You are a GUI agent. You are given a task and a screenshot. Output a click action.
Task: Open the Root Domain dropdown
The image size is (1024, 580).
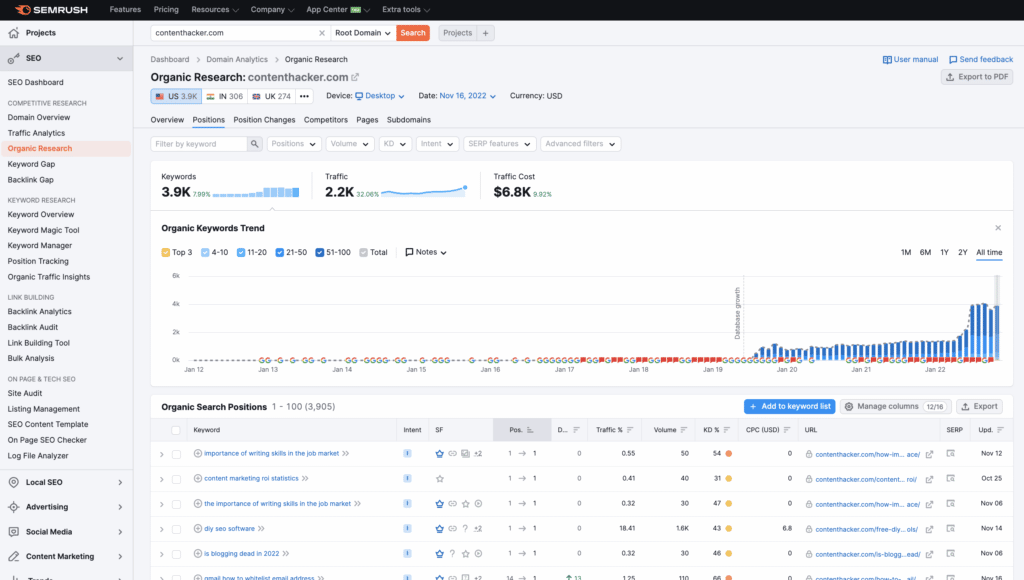pos(362,33)
